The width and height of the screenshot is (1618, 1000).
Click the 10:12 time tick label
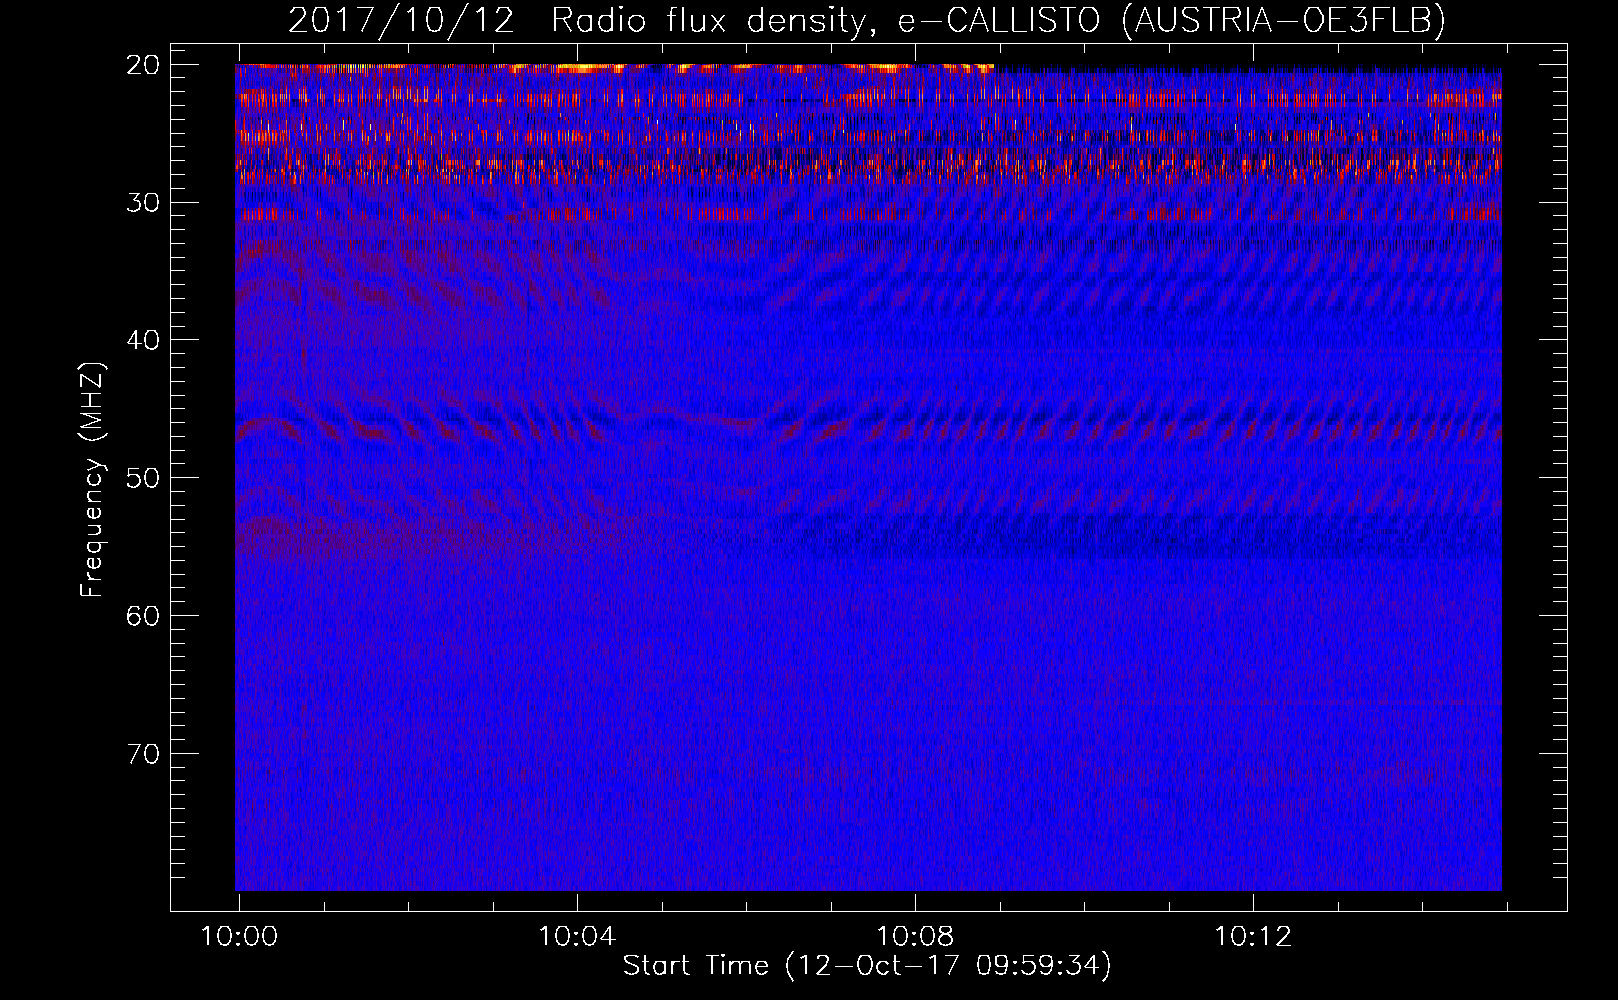pos(1253,937)
